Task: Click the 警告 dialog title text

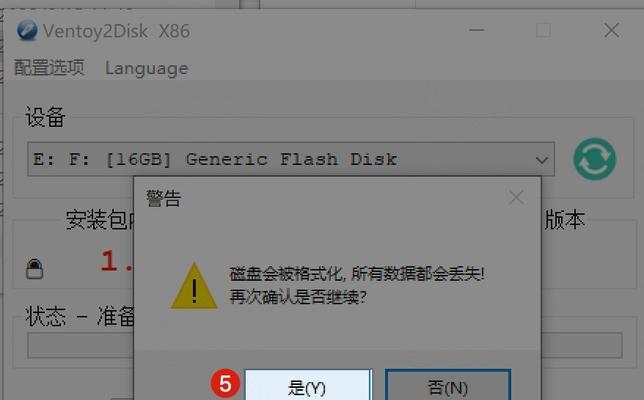Action: (163, 199)
